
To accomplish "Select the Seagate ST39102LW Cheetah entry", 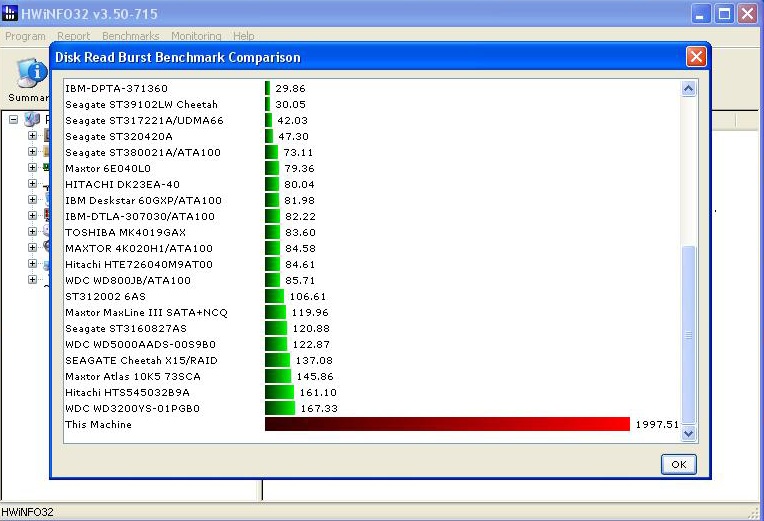I will point(141,104).
